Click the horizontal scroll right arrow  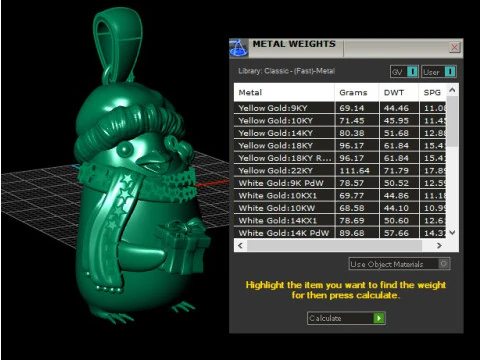pos(439,246)
